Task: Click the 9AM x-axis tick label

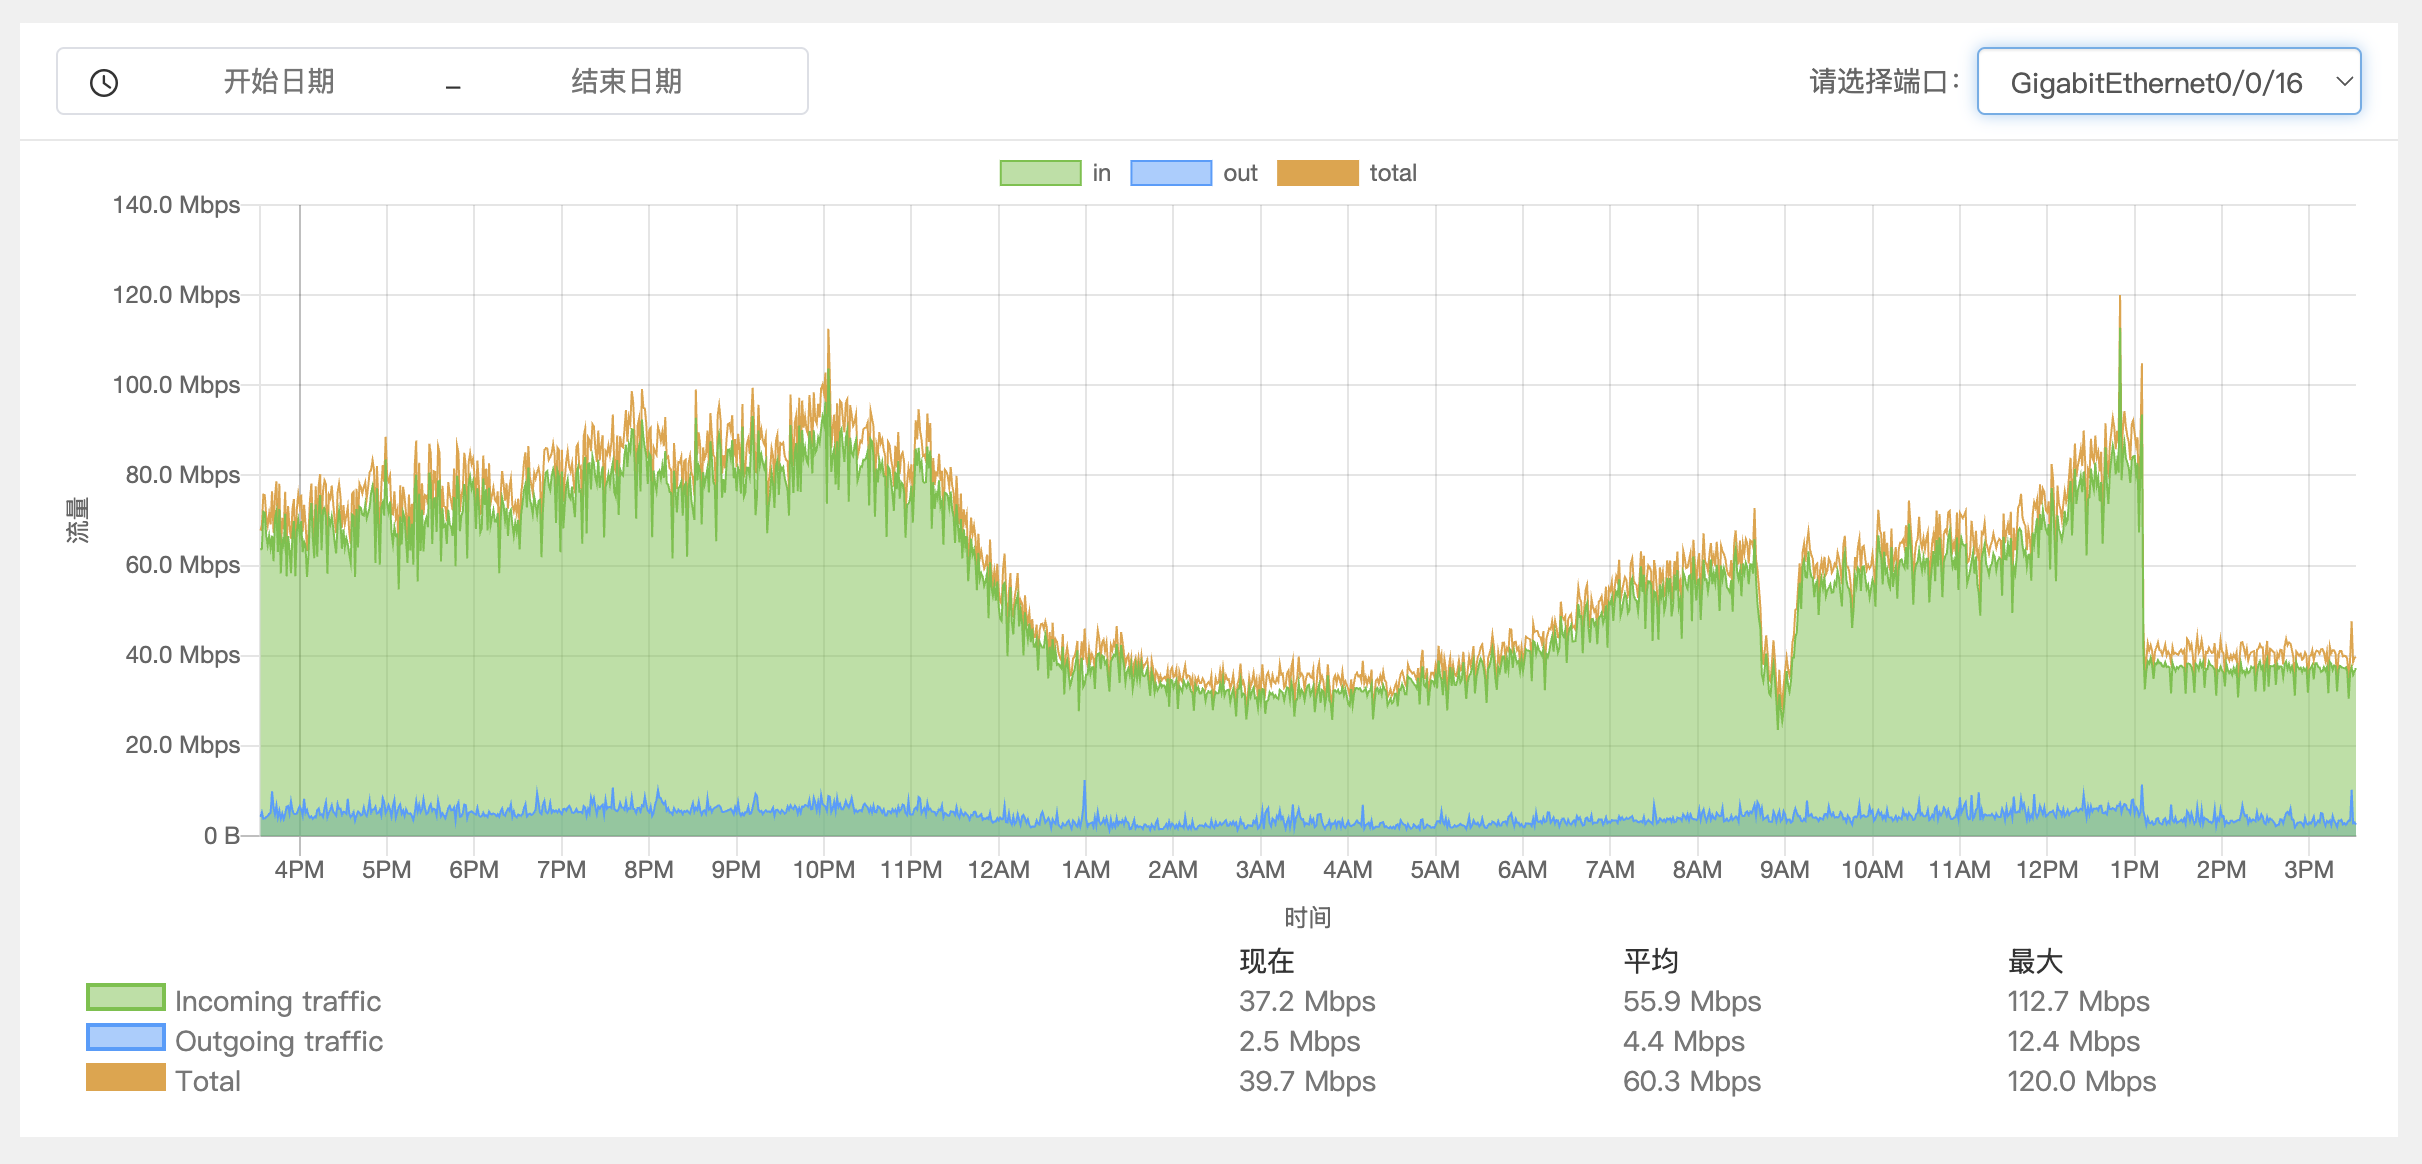Action: tap(1785, 869)
